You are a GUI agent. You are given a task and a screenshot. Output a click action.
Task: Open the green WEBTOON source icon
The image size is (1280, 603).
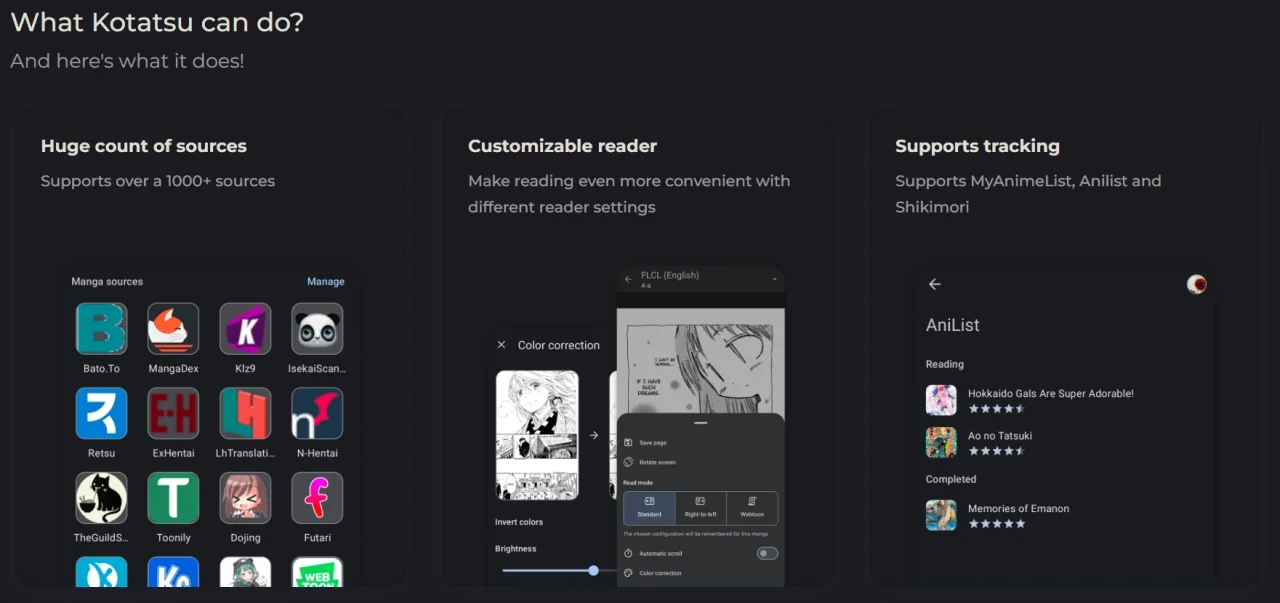pos(317,572)
